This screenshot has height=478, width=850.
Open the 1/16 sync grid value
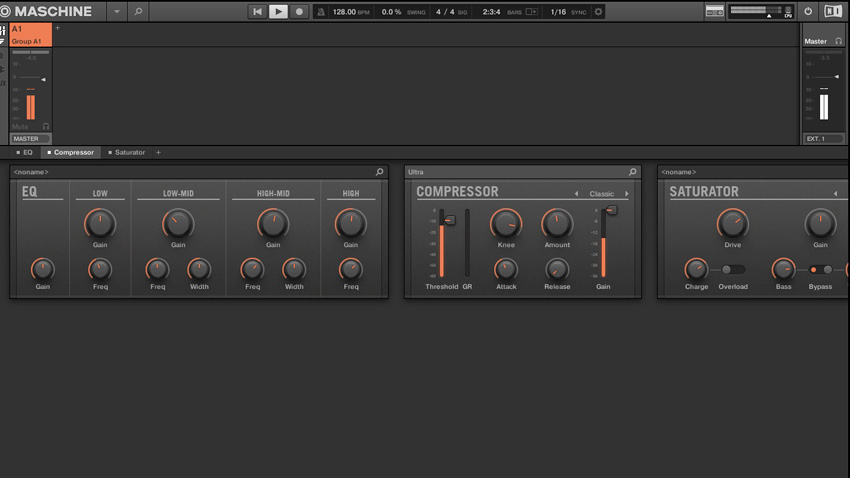(x=558, y=12)
